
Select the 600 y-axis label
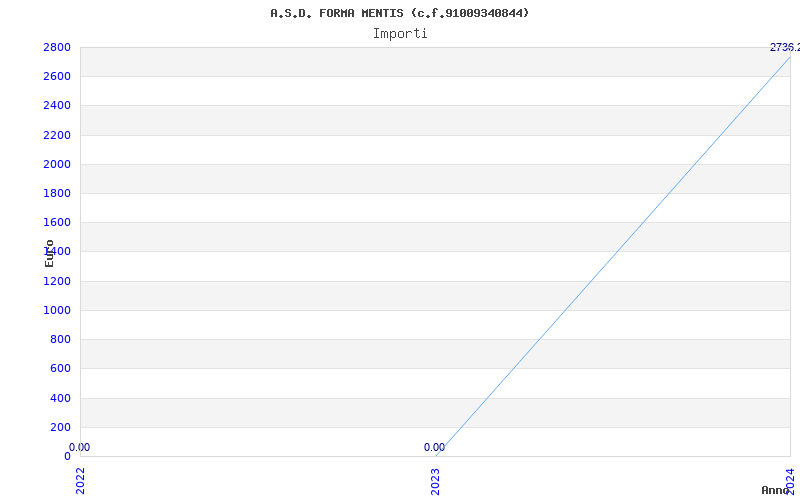coord(61,368)
